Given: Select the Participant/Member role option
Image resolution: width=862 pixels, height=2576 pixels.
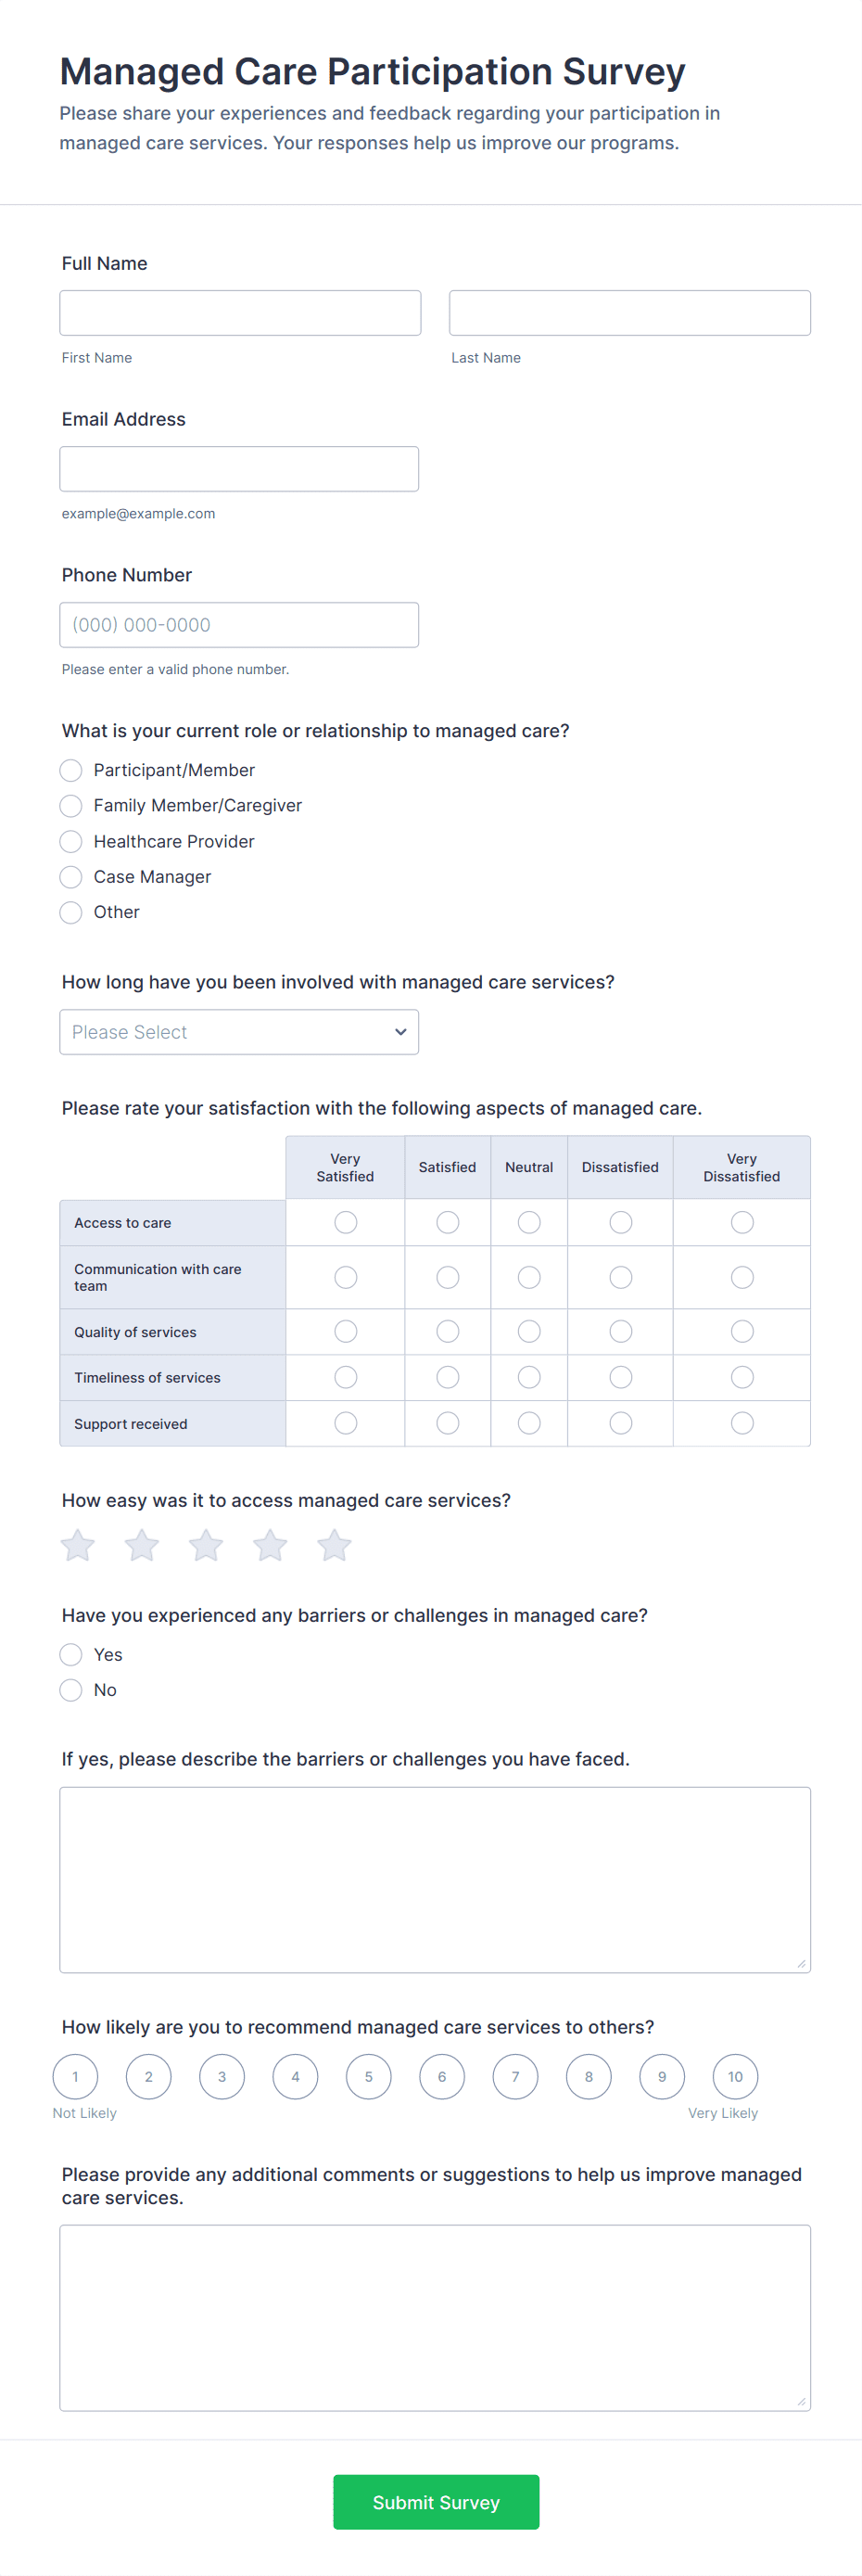Looking at the screenshot, I should click(x=71, y=770).
